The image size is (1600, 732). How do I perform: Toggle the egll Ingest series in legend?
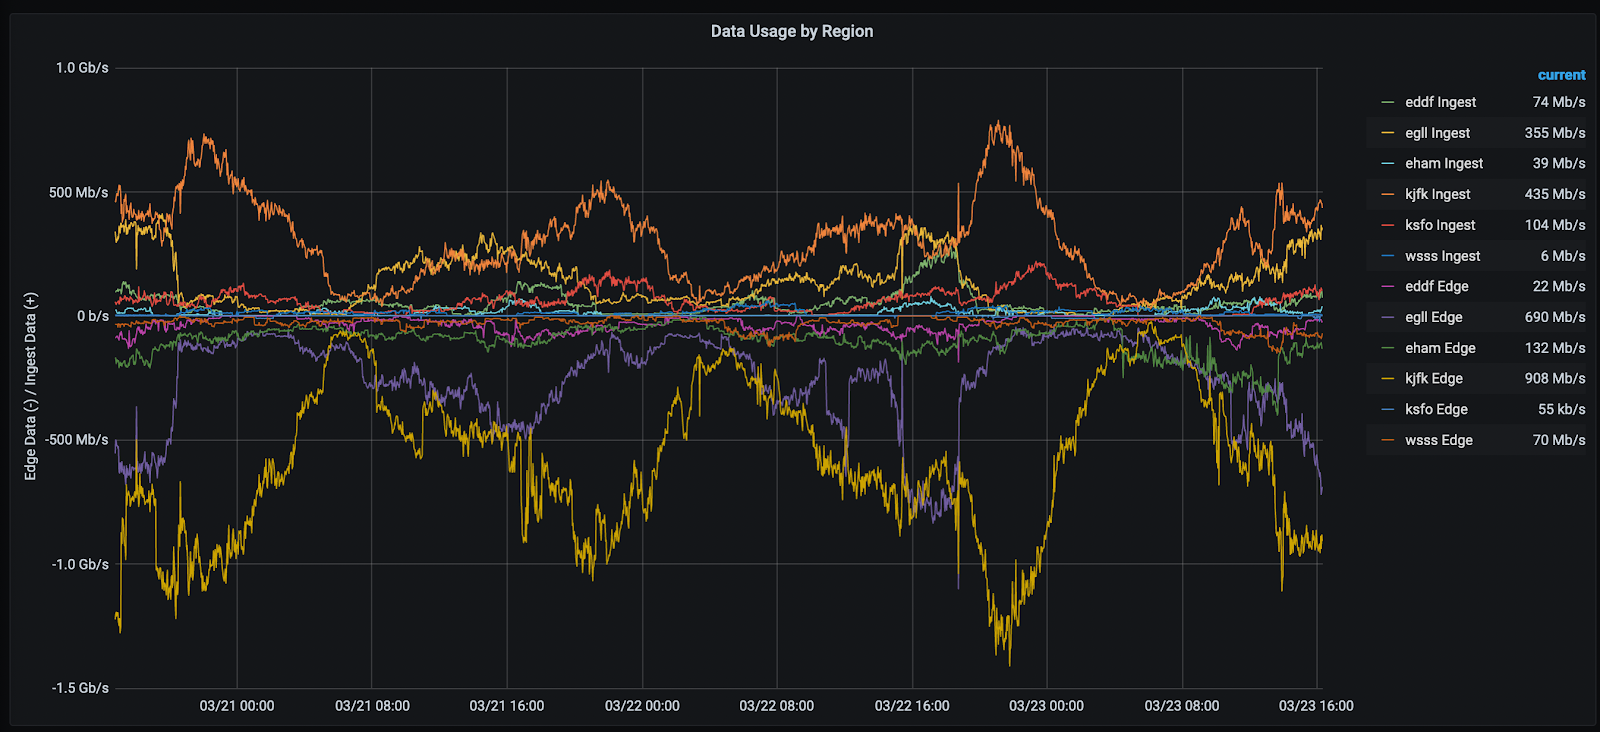(x=1437, y=133)
